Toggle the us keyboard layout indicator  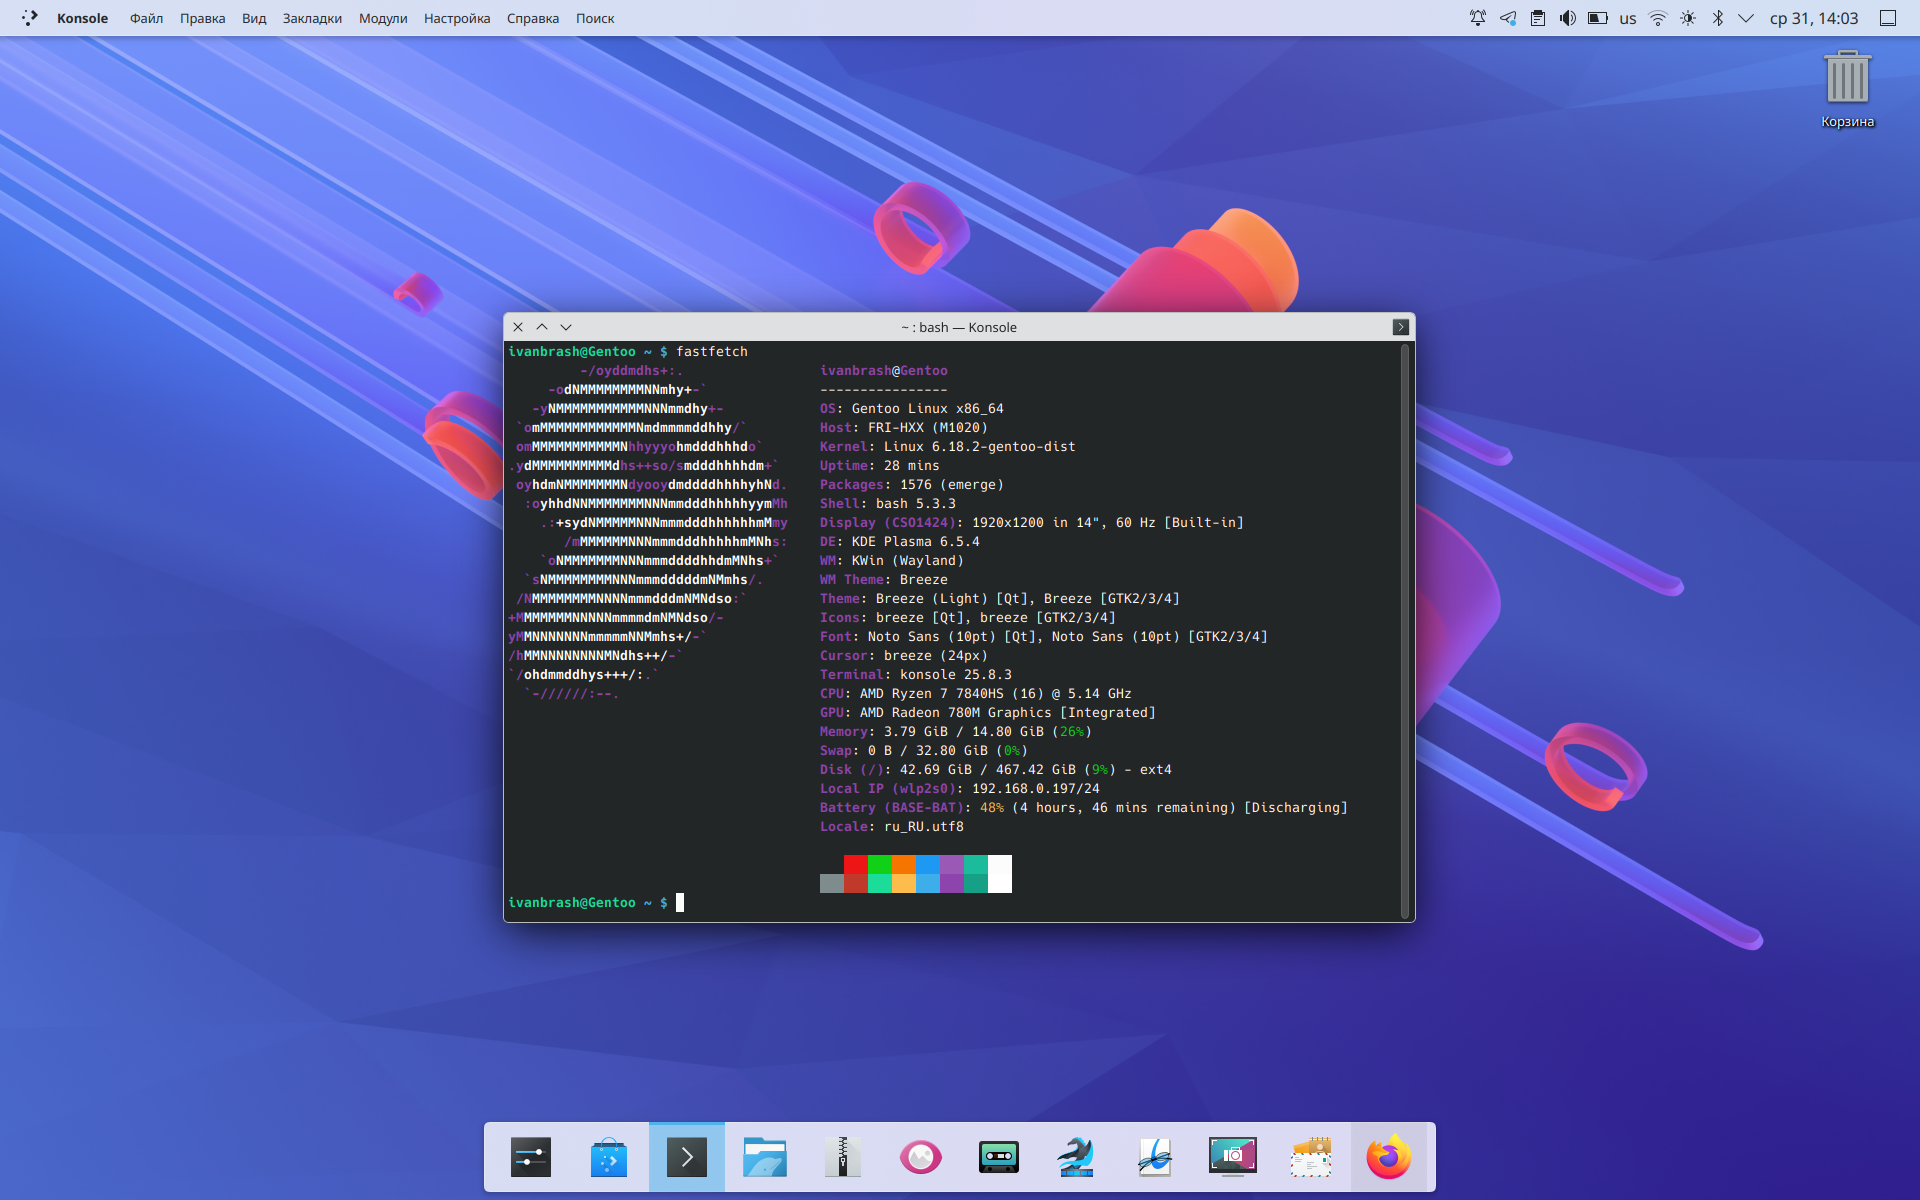coord(1628,18)
